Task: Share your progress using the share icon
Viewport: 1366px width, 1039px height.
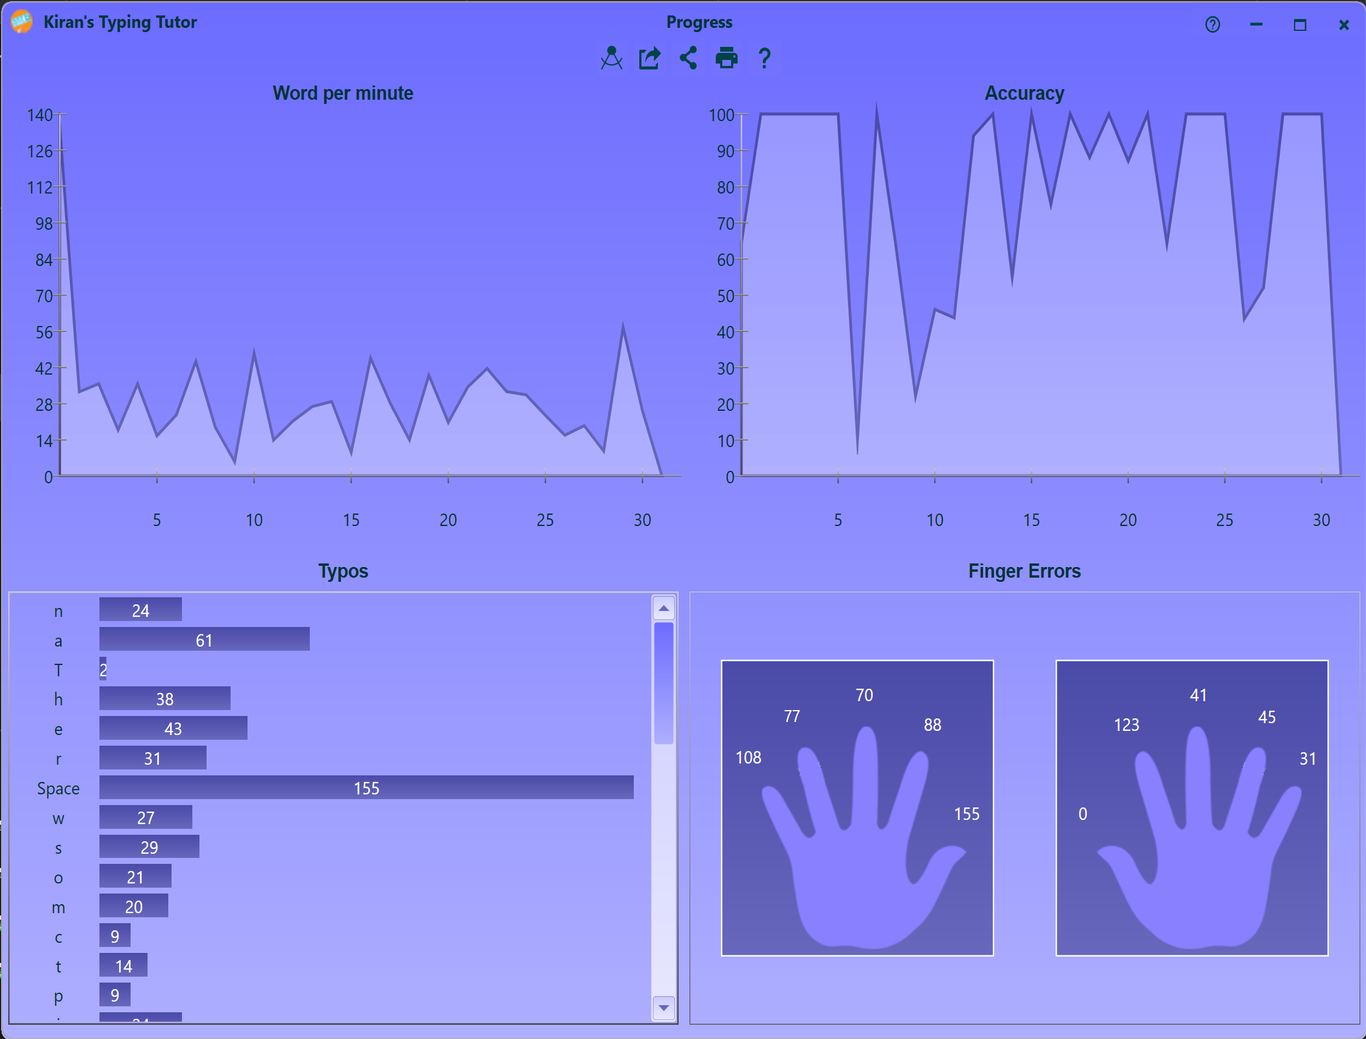Action: (x=687, y=58)
